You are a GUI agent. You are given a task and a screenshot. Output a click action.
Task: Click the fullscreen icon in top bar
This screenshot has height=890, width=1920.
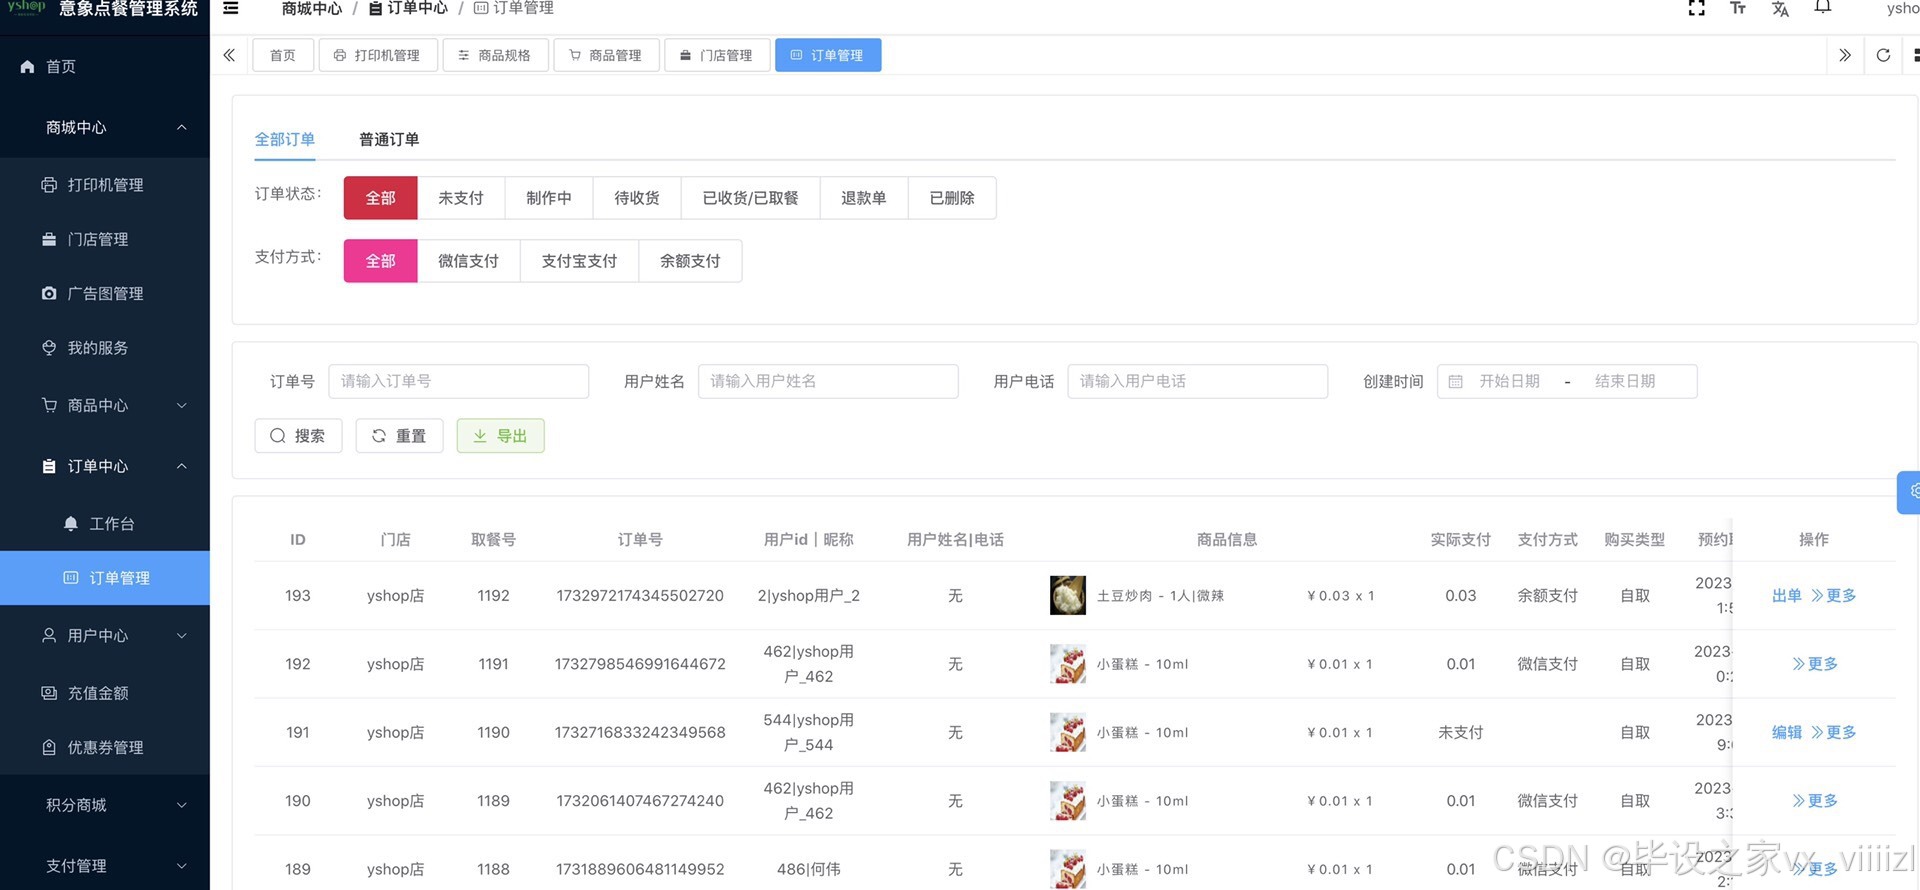1697,8
